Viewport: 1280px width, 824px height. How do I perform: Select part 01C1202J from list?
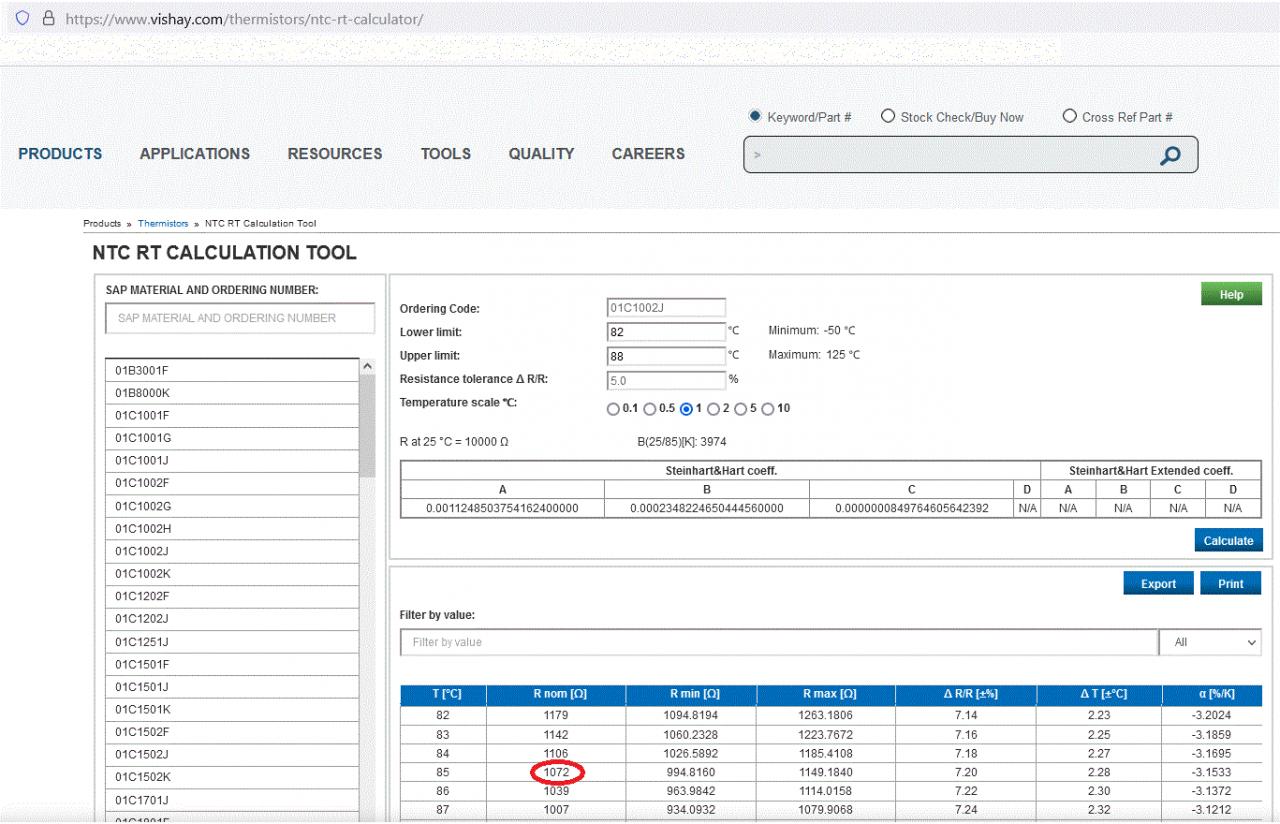click(x=232, y=619)
